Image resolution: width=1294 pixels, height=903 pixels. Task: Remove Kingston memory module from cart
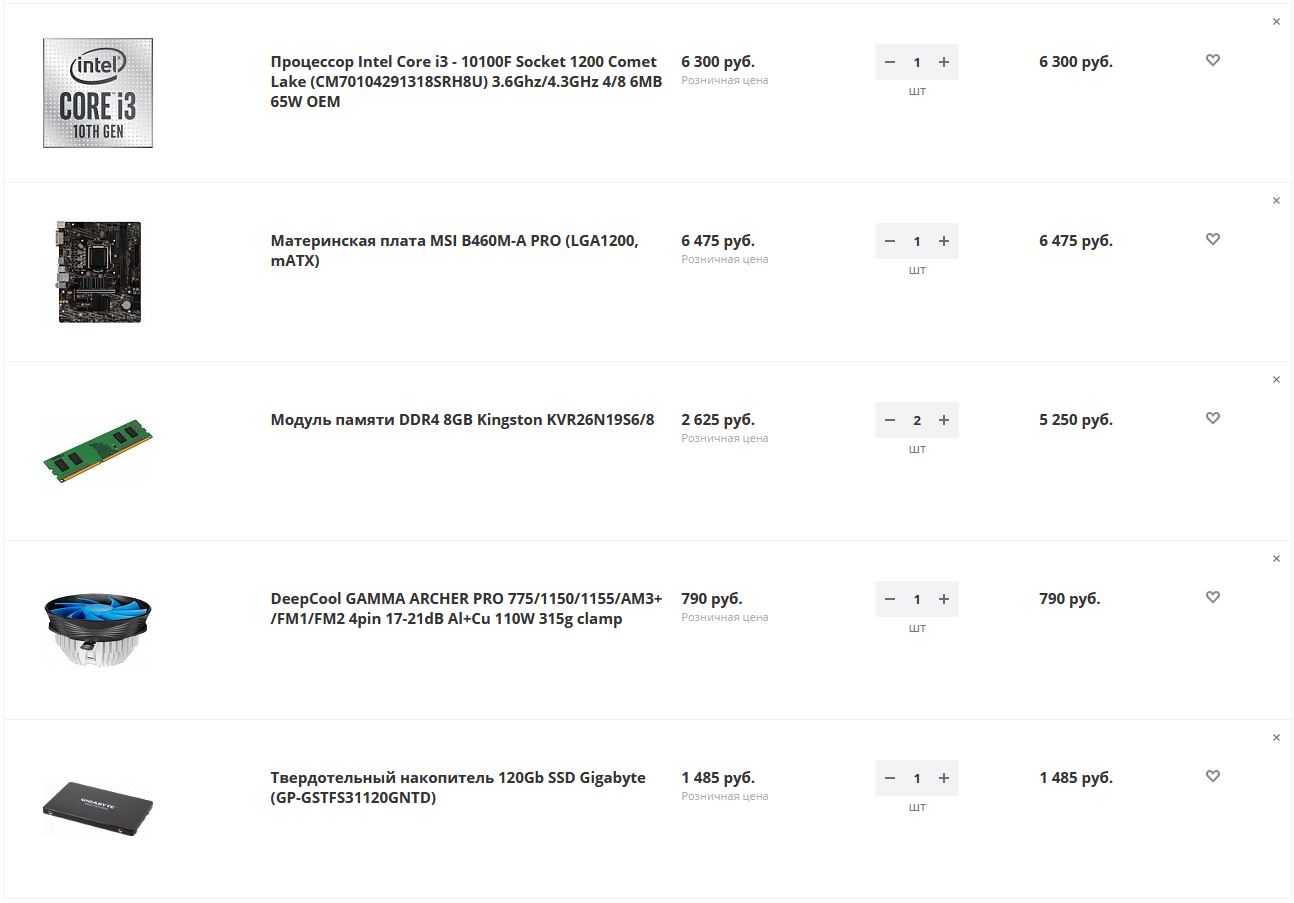pyautogui.click(x=1276, y=380)
